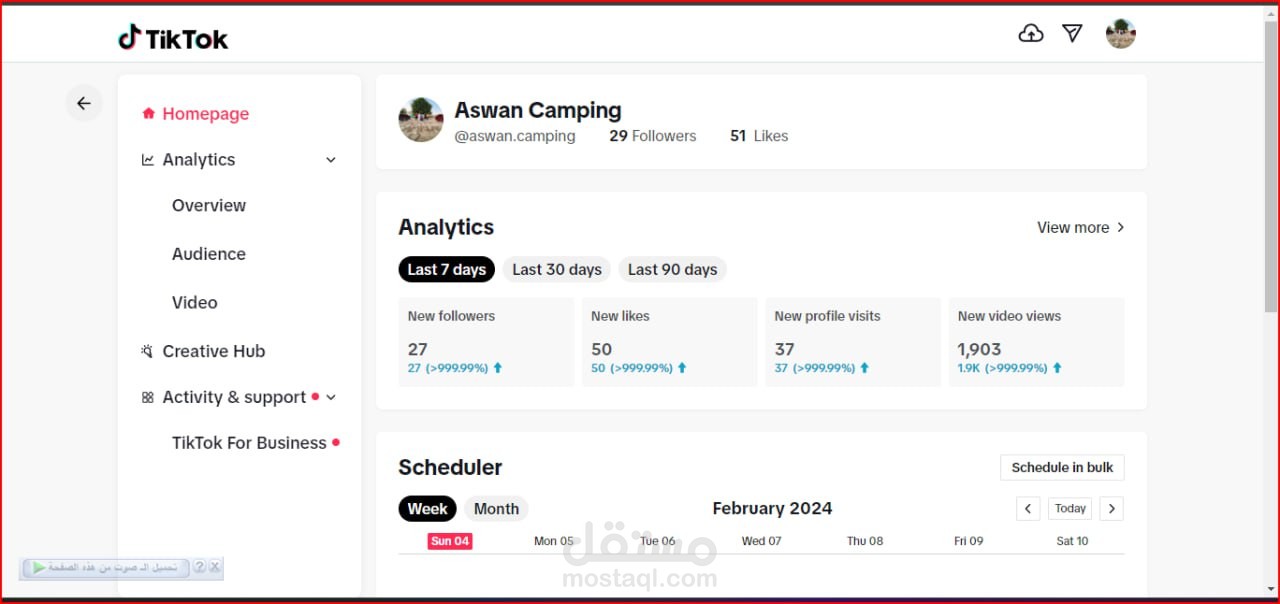
Task: Click View more in Analytics
Action: pos(1080,228)
